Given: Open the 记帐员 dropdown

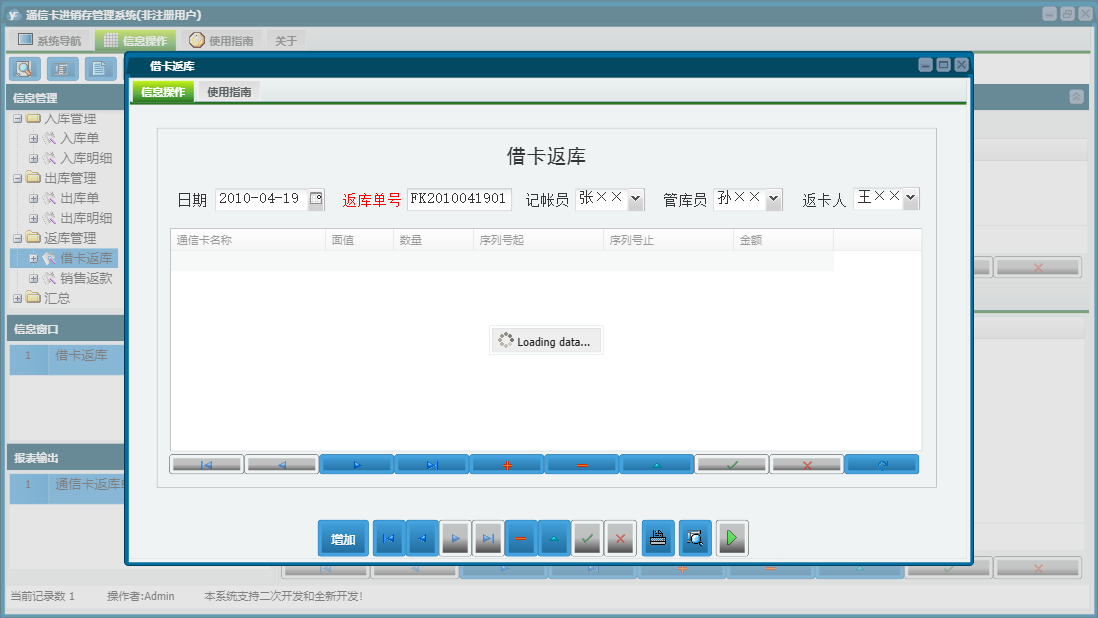Looking at the screenshot, I should (x=635, y=199).
